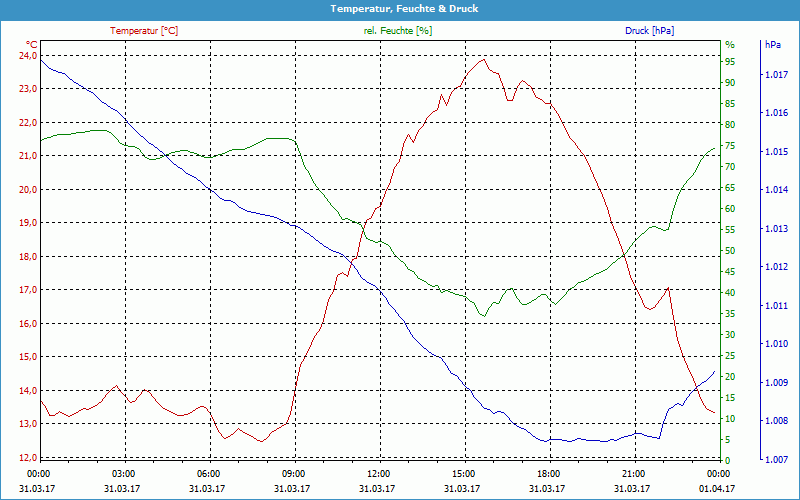Click the 06:00 time axis label
This screenshot has height=500, width=800.
[x=209, y=472]
